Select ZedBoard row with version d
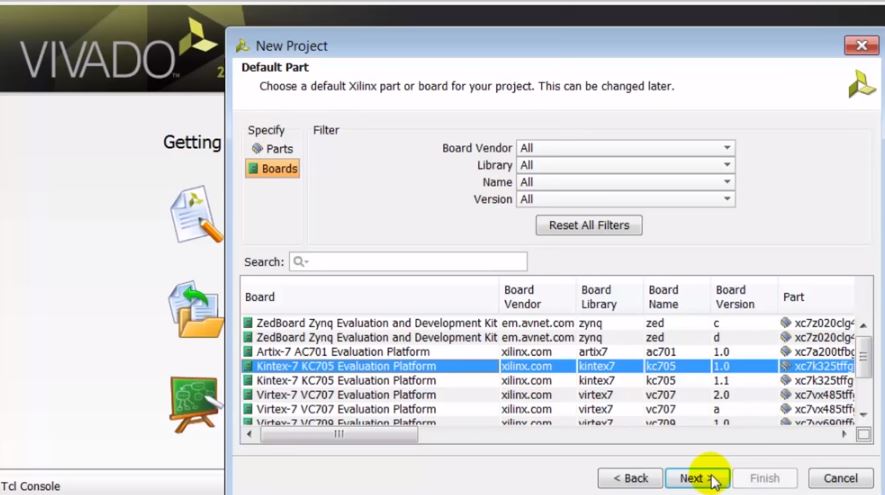 pos(547,338)
